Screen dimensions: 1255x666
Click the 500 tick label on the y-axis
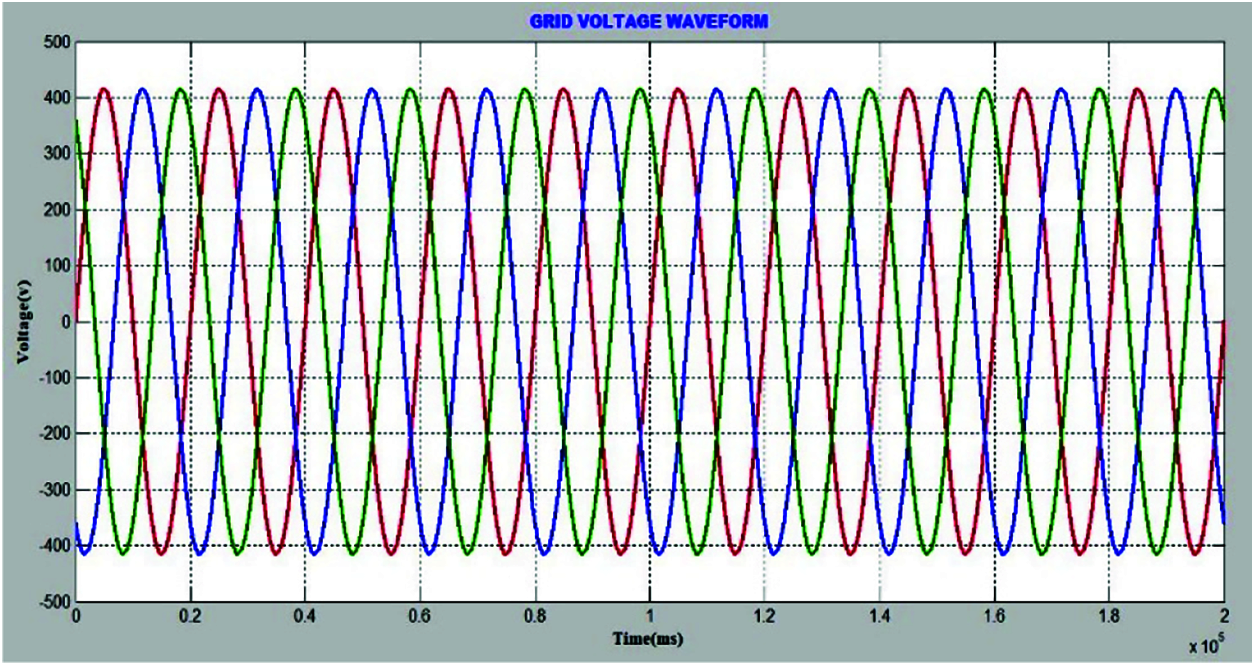coord(54,42)
